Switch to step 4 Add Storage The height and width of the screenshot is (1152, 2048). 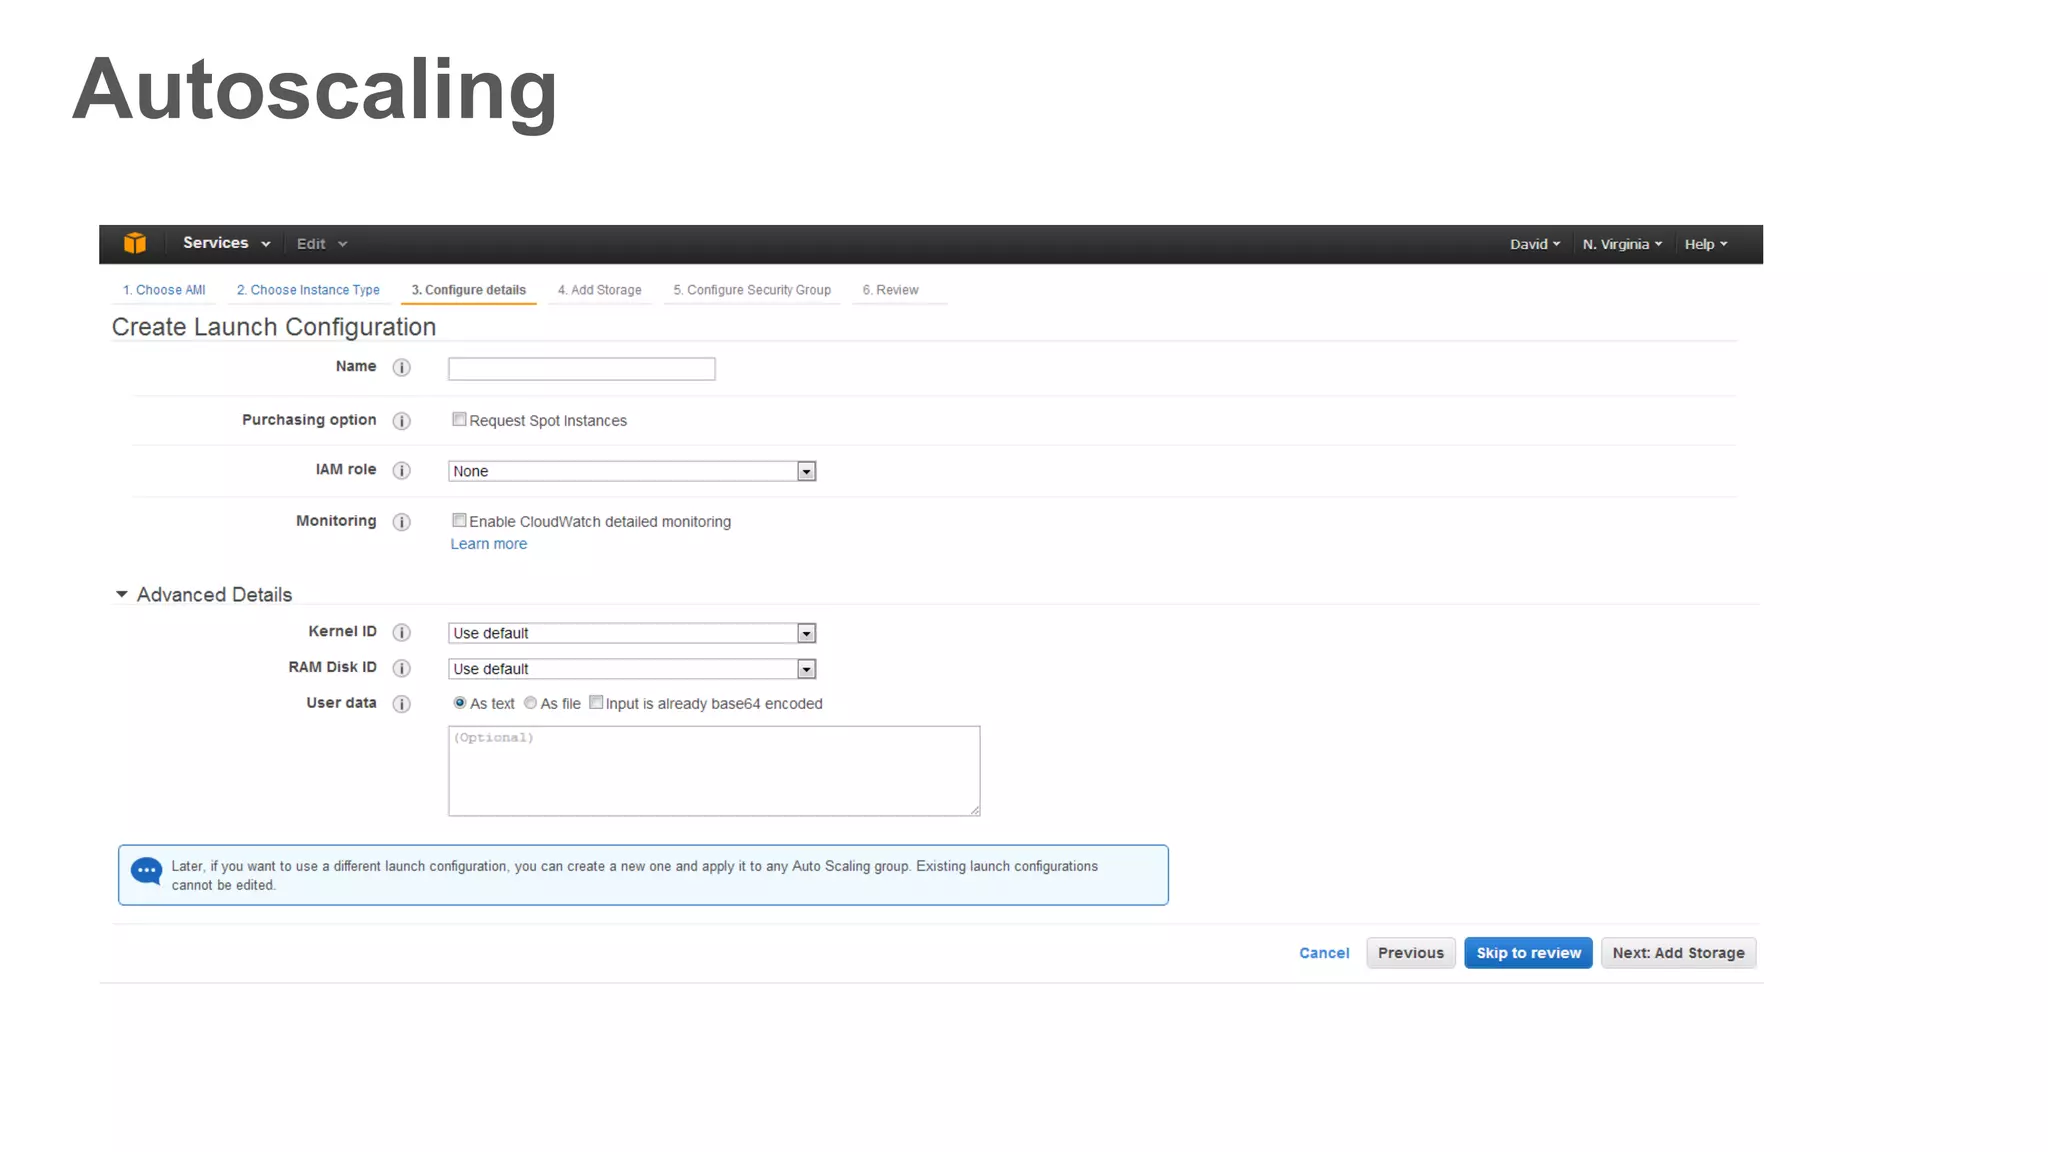tap(600, 290)
